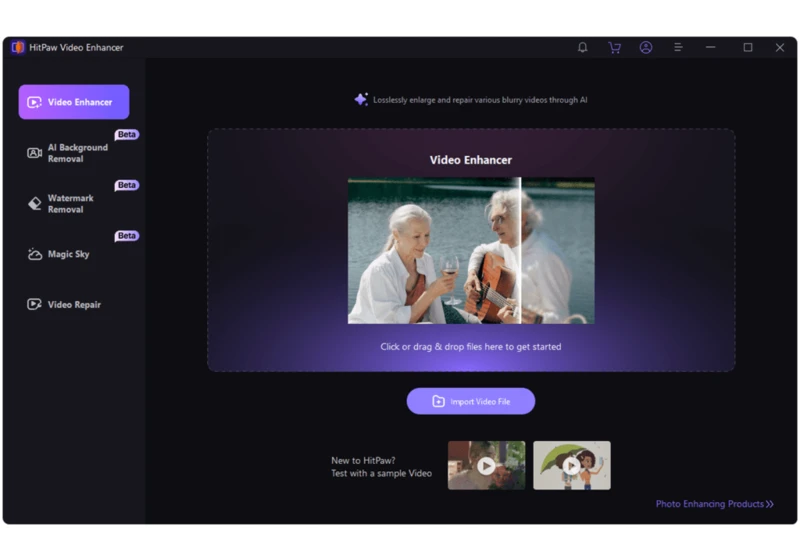Open AI Background Removal tool
The width and height of the screenshot is (800, 560).
74,152
